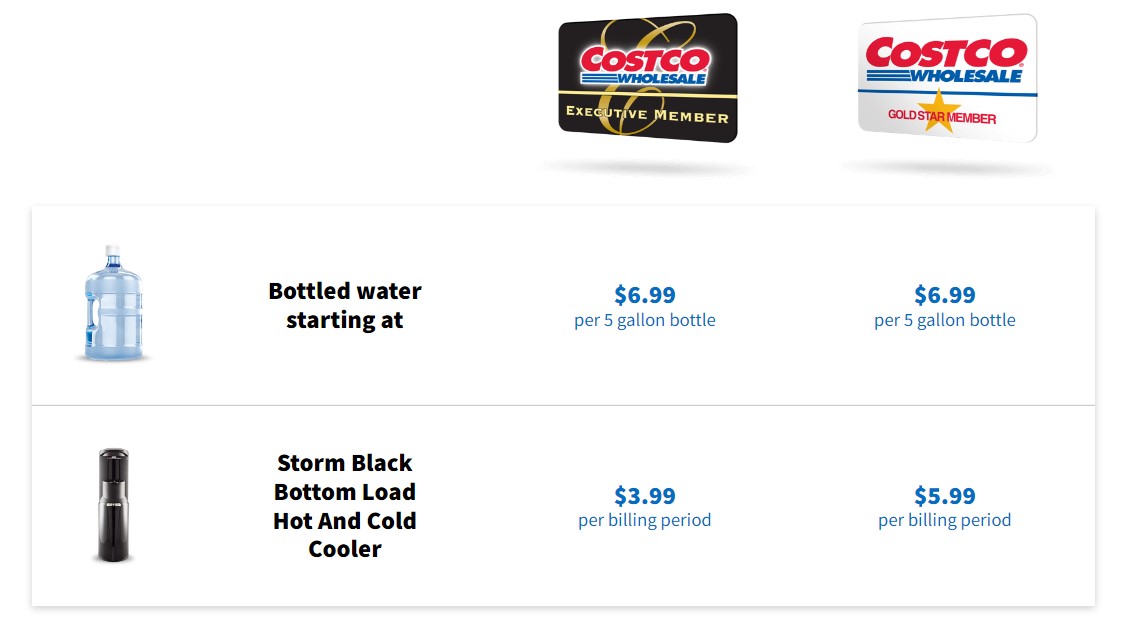Select the Storm Black cooler picture

[112, 505]
